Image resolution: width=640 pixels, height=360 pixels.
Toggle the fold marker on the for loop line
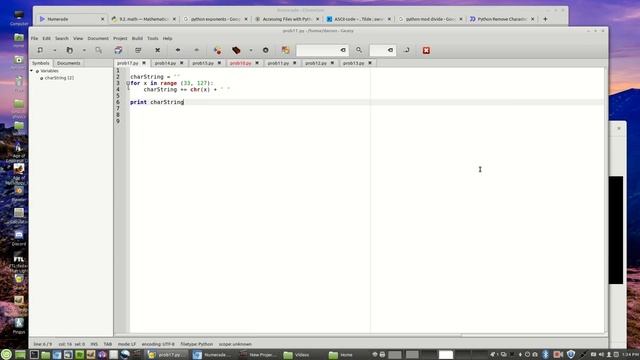tap(128, 83)
